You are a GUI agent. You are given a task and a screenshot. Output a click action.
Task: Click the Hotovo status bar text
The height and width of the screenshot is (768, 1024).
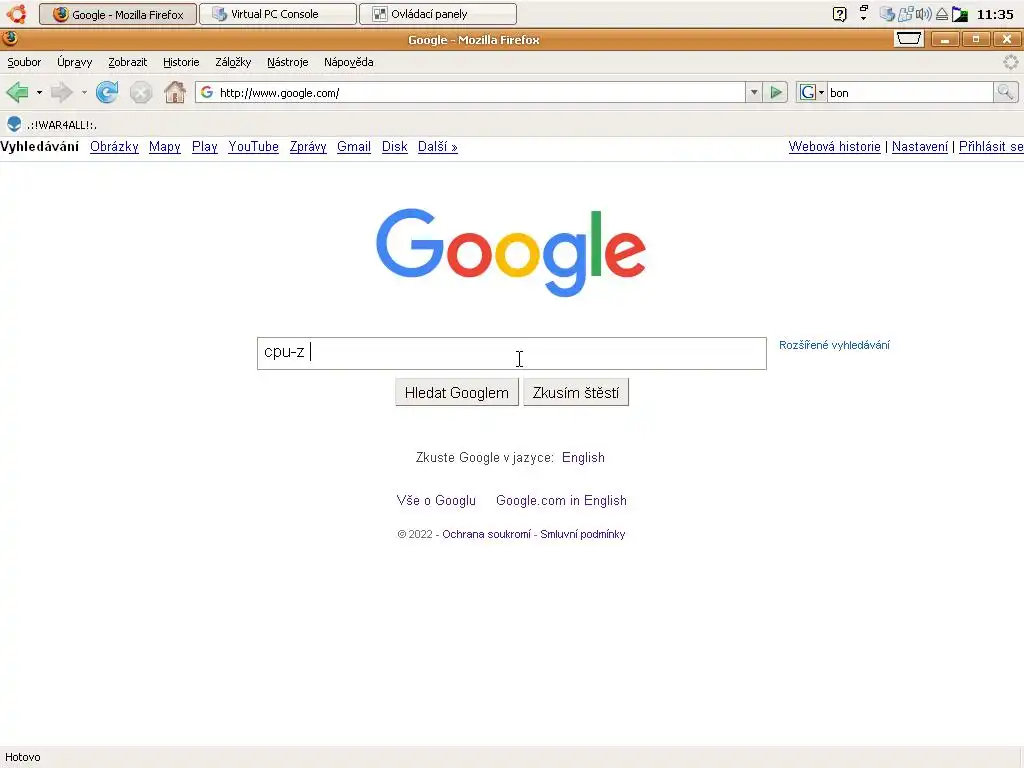pos(23,757)
